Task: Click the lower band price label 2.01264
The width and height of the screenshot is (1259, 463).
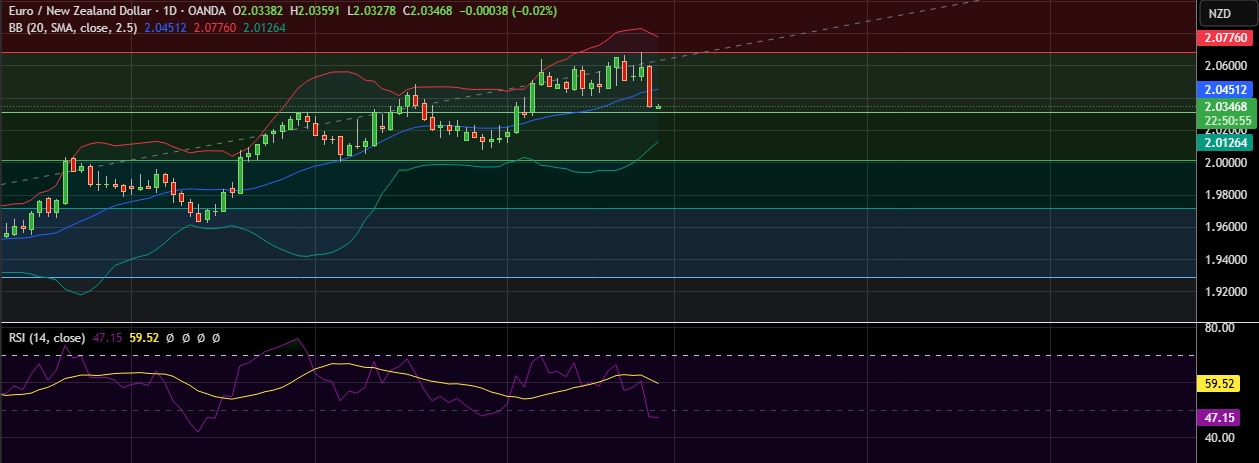Action: click(1227, 143)
